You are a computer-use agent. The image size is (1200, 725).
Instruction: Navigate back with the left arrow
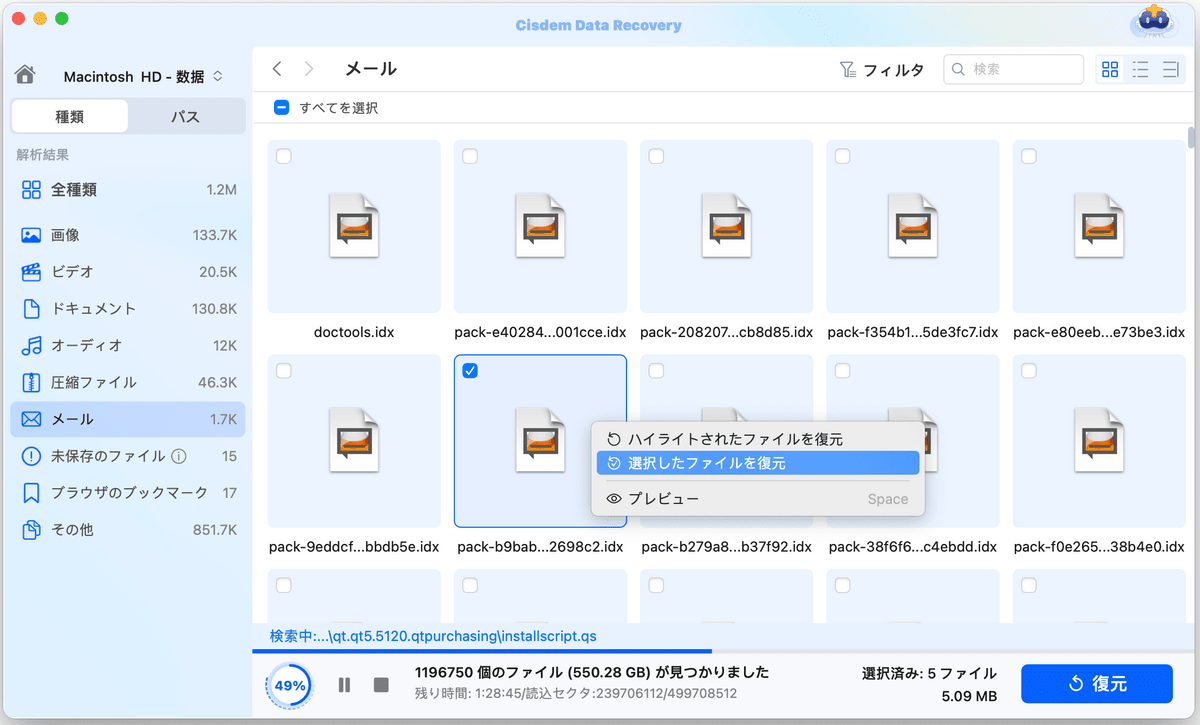coord(277,69)
